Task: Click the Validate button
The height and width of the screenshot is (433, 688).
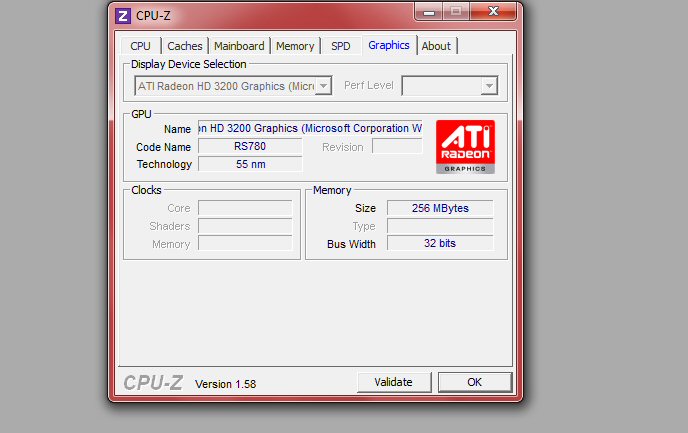Action: click(394, 383)
